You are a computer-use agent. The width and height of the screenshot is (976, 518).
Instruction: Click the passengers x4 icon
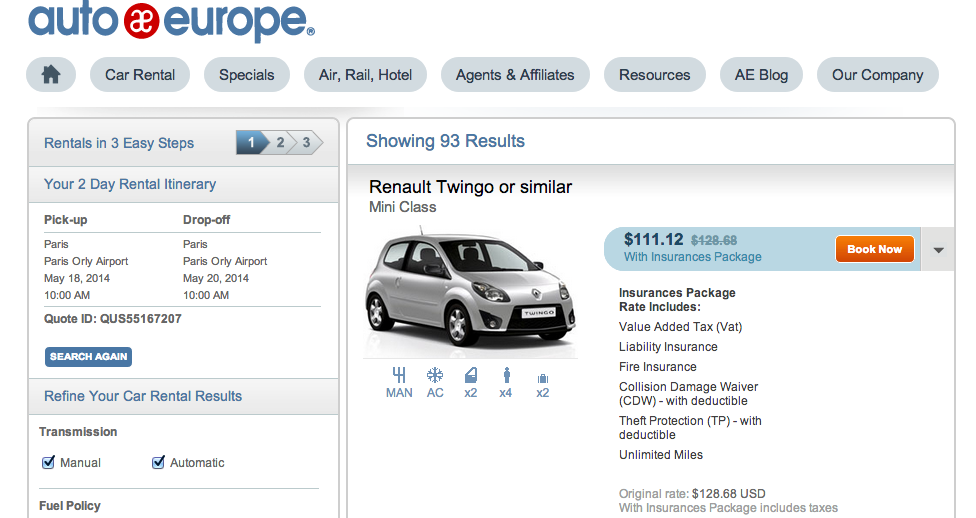[506, 383]
